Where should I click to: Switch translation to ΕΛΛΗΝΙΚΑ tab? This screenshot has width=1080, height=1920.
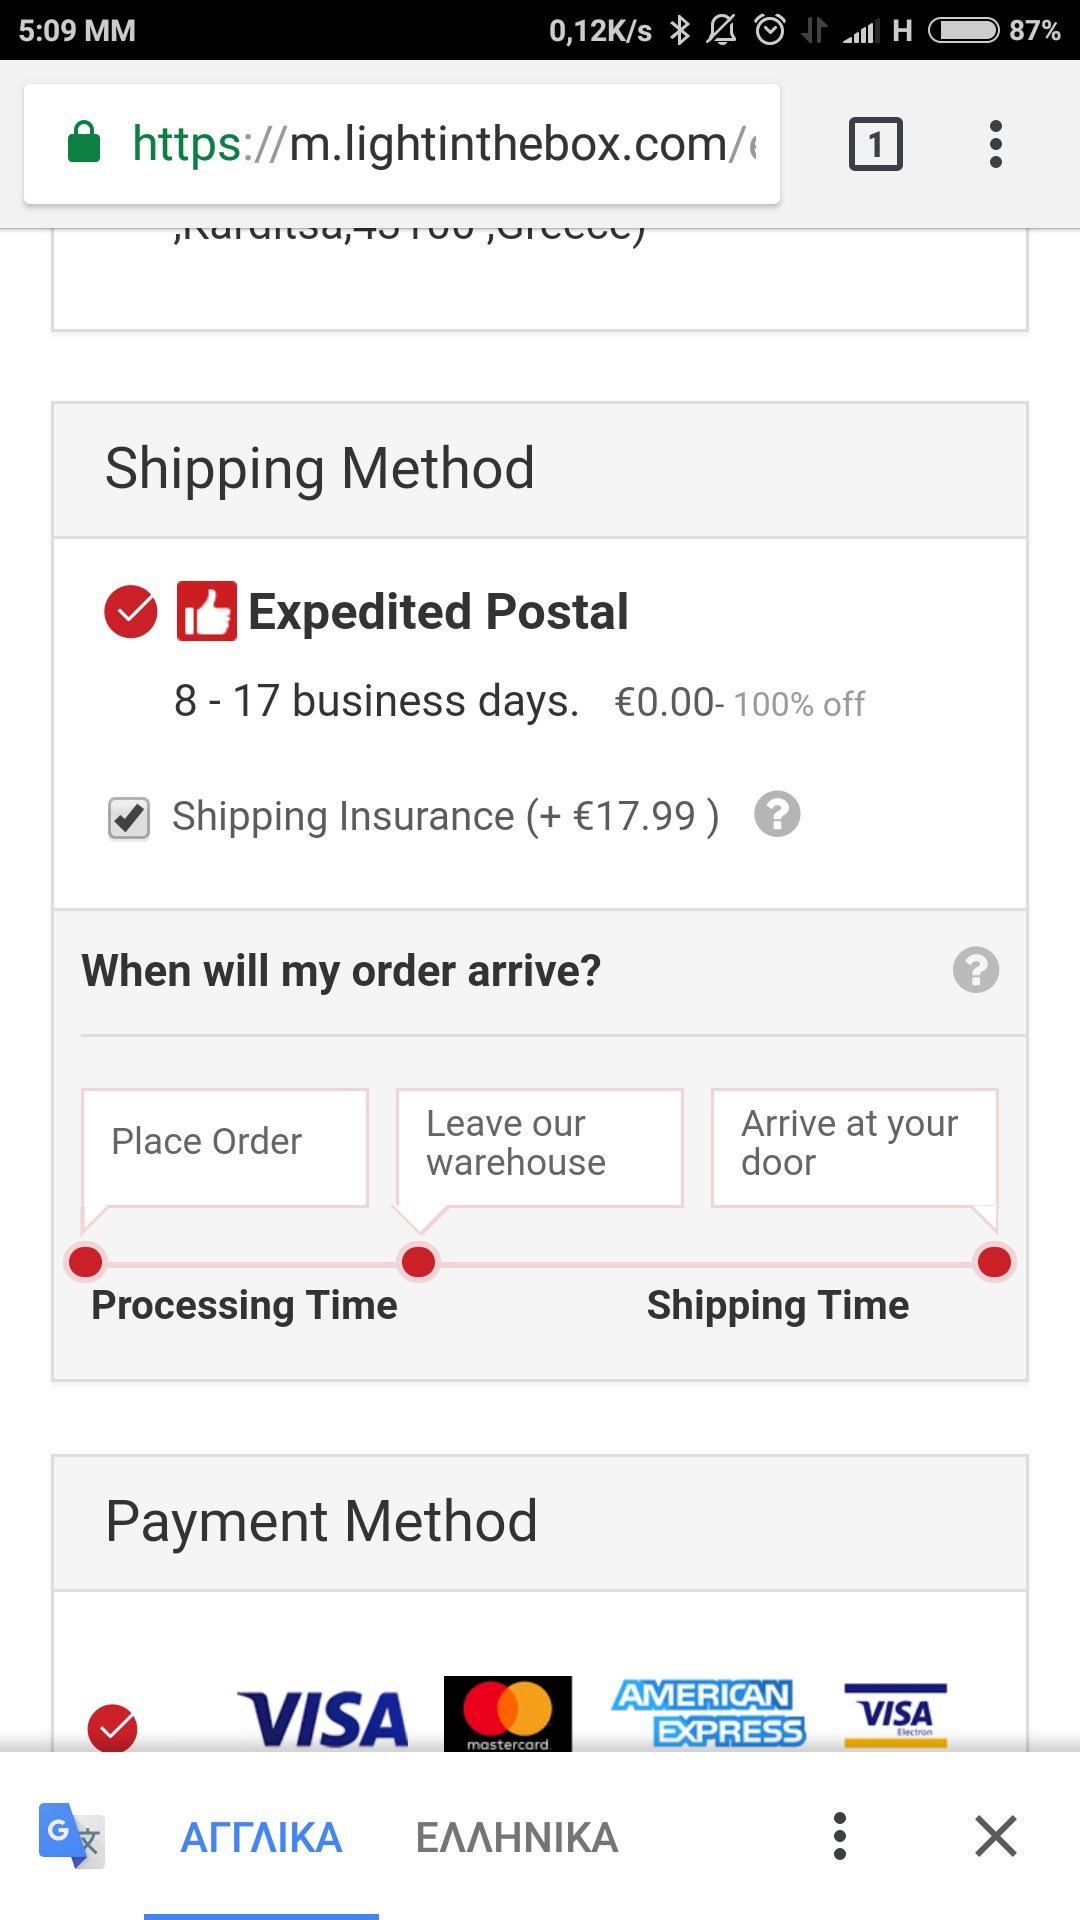click(x=517, y=1838)
